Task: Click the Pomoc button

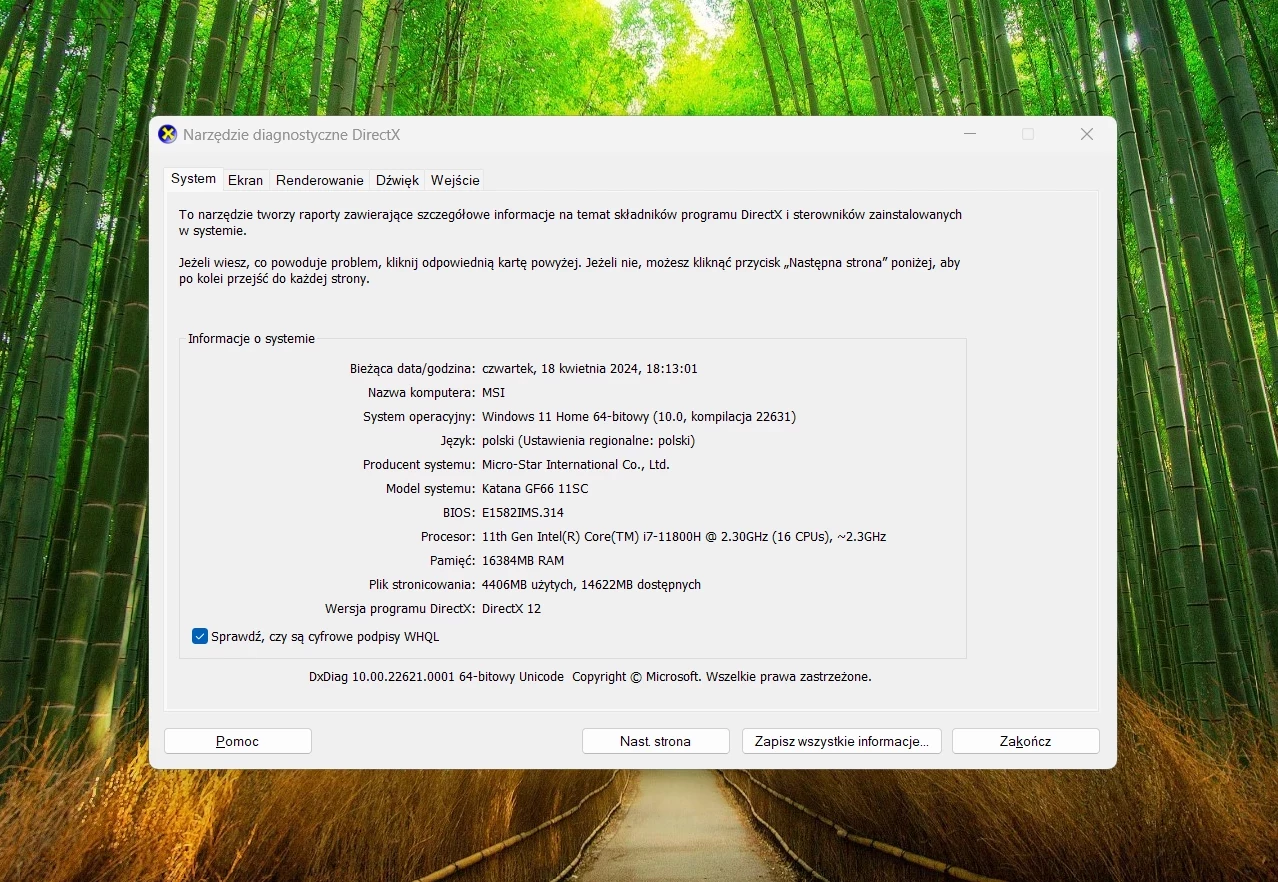Action: point(238,741)
